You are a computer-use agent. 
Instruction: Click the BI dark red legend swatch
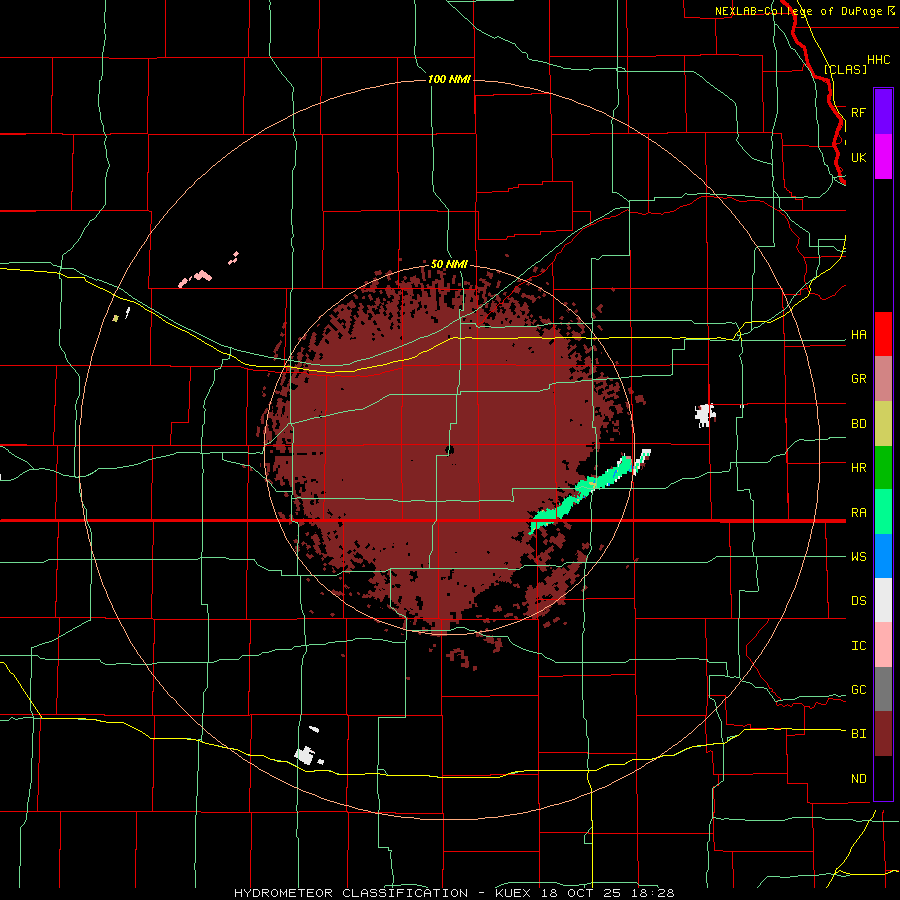pyautogui.click(x=883, y=734)
